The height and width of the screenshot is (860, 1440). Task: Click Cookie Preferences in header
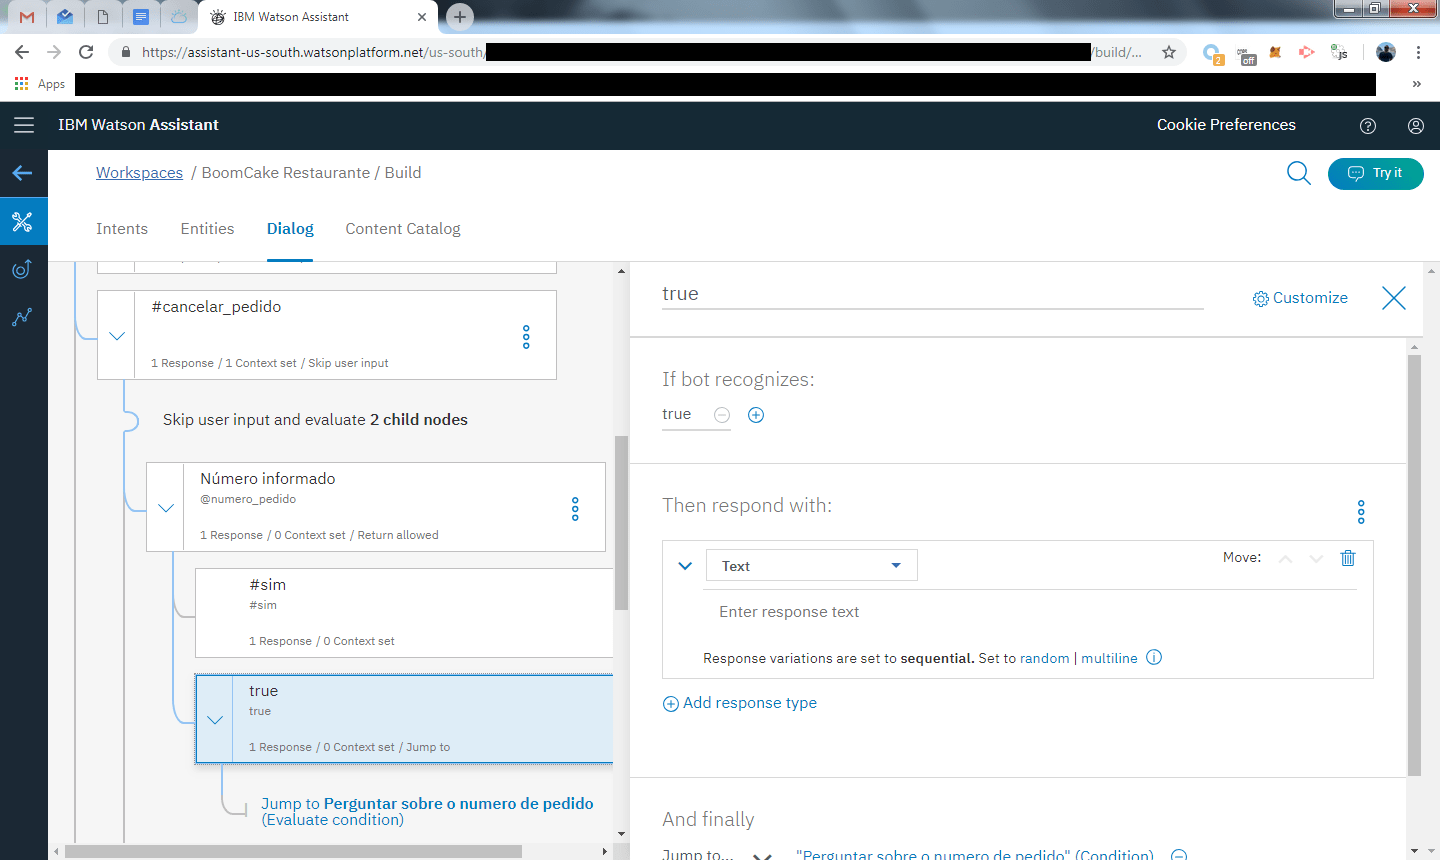click(1226, 125)
